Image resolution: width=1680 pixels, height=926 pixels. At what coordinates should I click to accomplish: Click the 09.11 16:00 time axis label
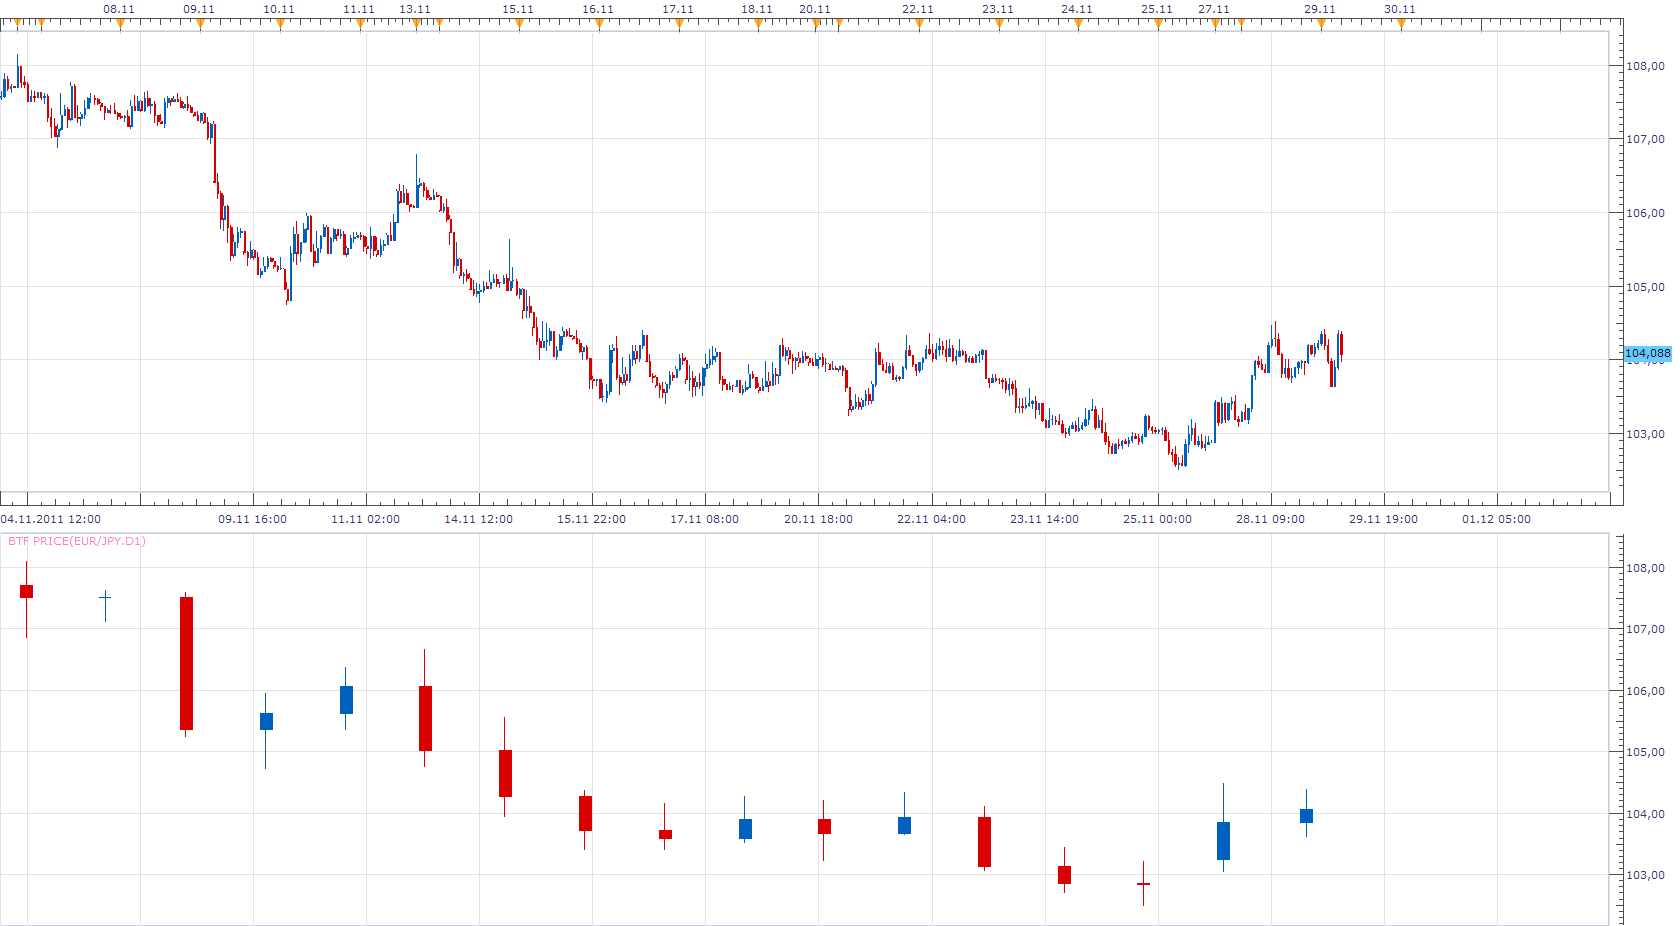pos(253,519)
